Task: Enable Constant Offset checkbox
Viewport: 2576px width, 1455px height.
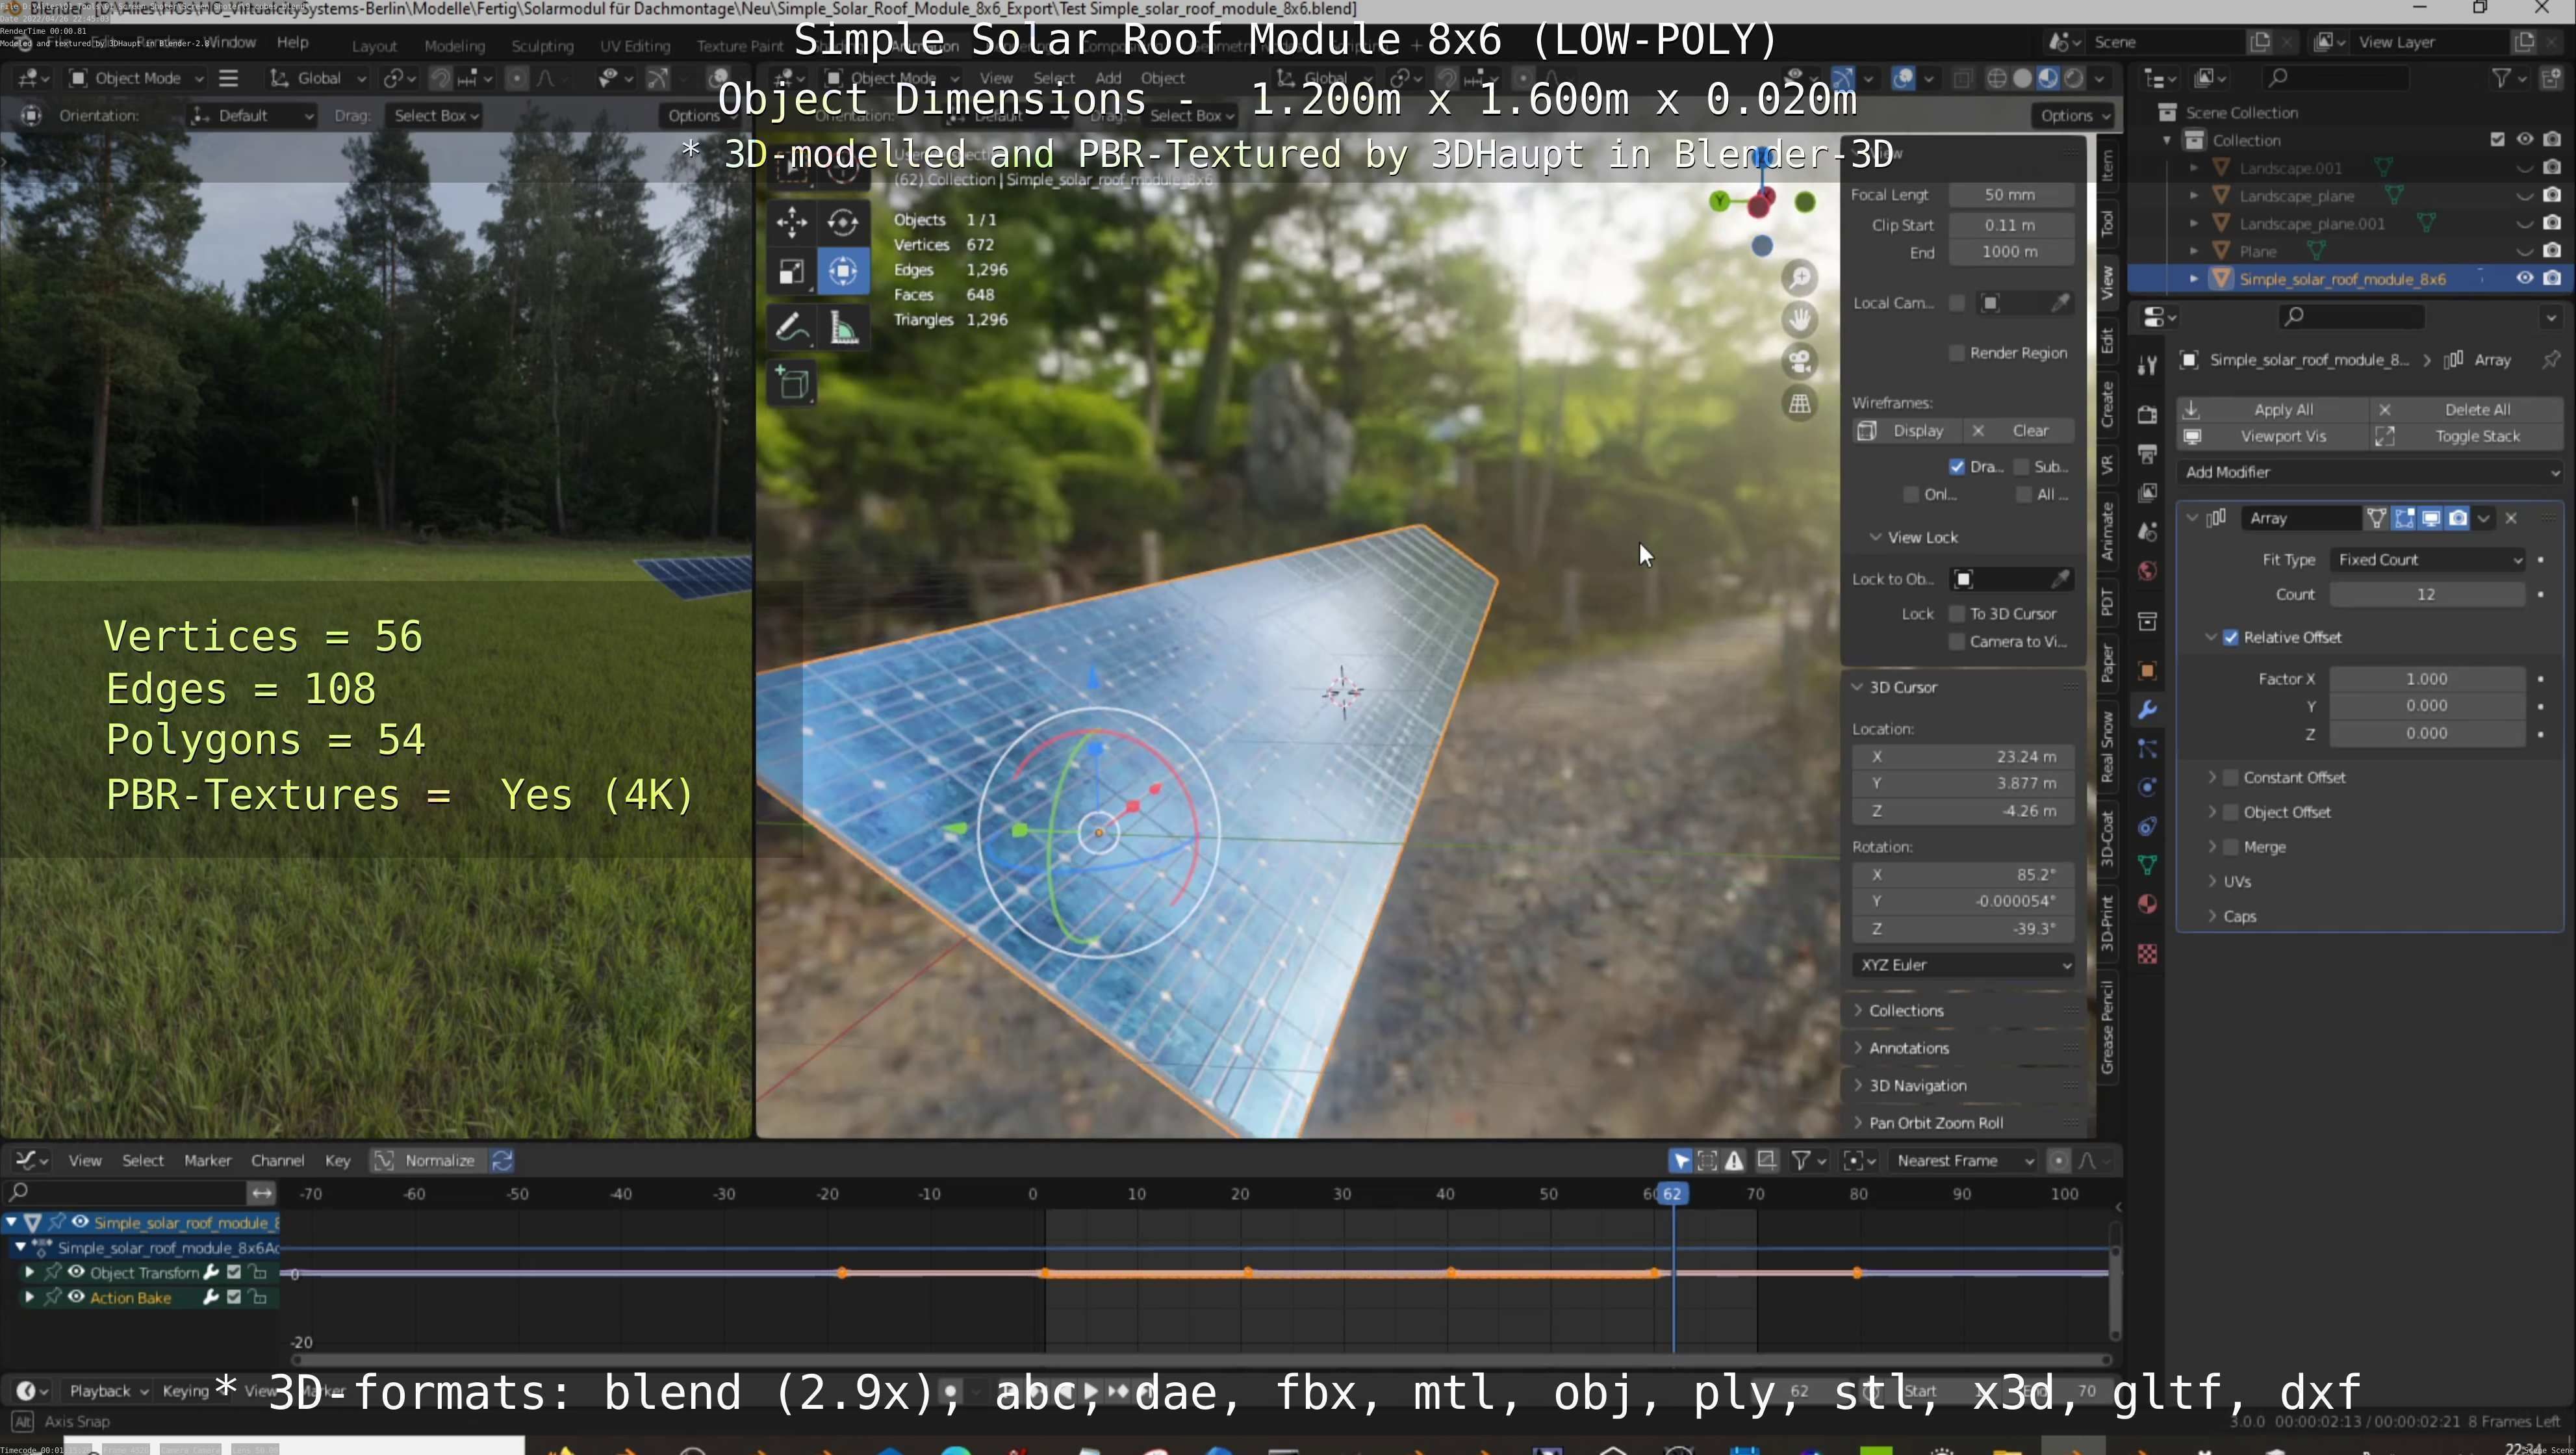Action: click(2230, 777)
